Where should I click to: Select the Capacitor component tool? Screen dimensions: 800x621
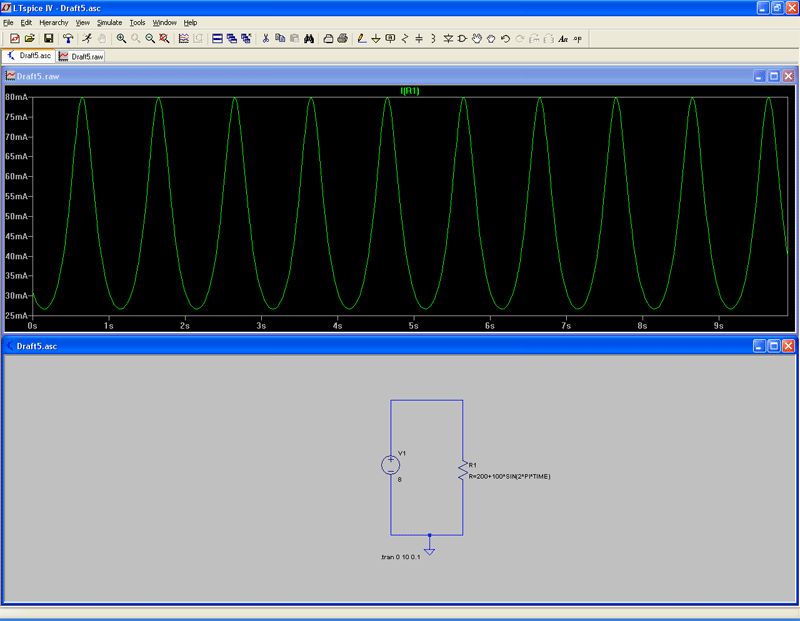(418, 39)
